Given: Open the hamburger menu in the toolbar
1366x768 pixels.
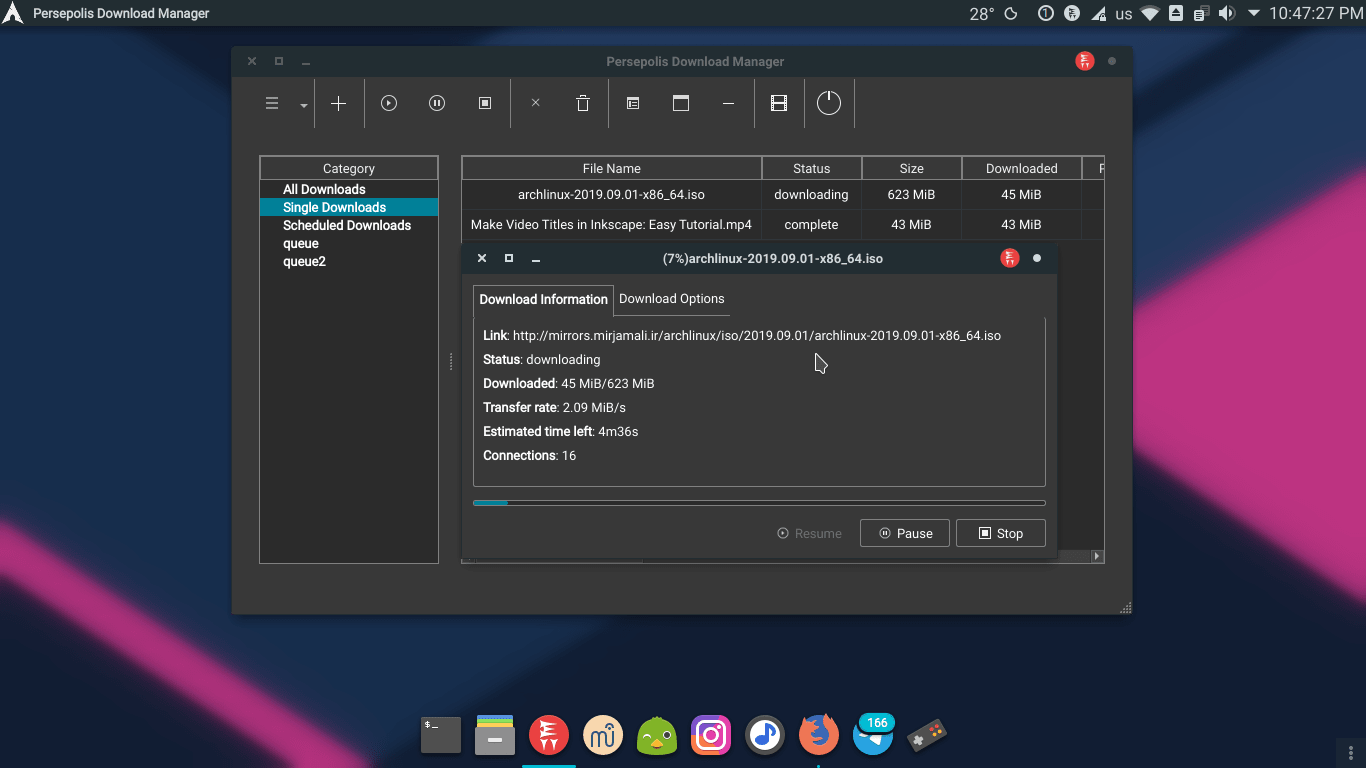Looking at the screenshot, I should click(272, 103).
